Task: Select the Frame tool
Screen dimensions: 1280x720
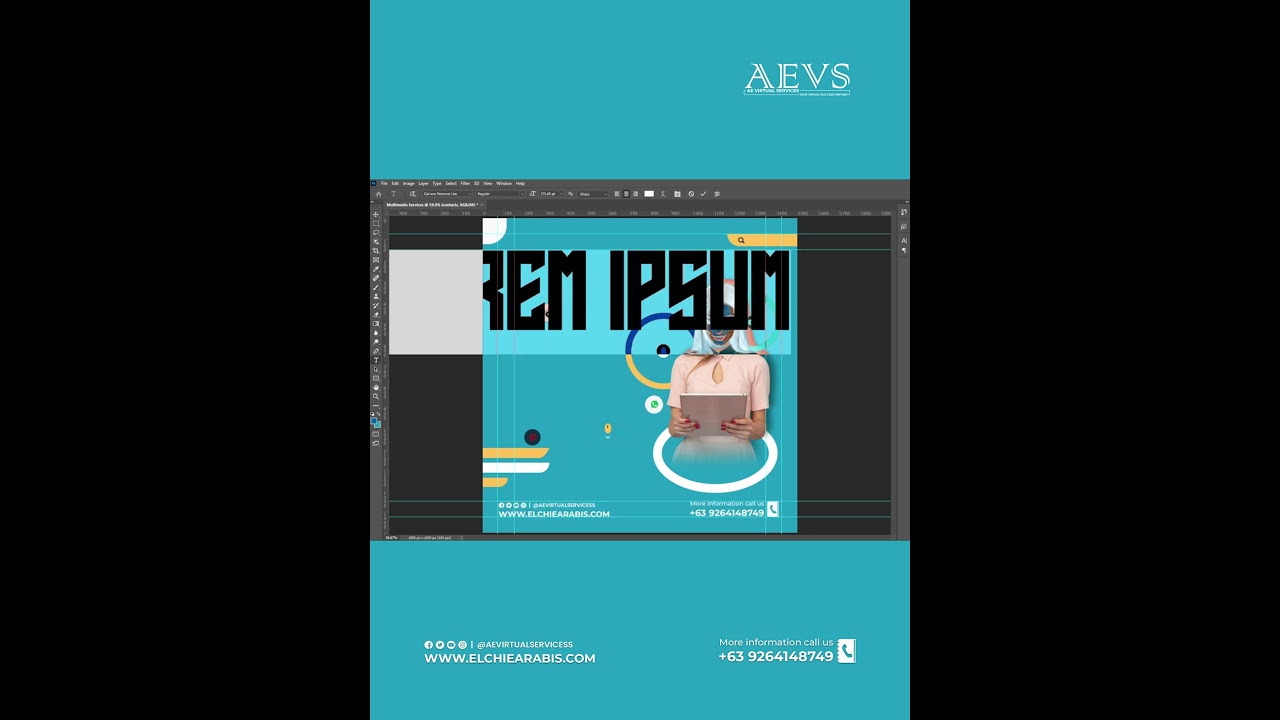Action: [x=376, y=259]
